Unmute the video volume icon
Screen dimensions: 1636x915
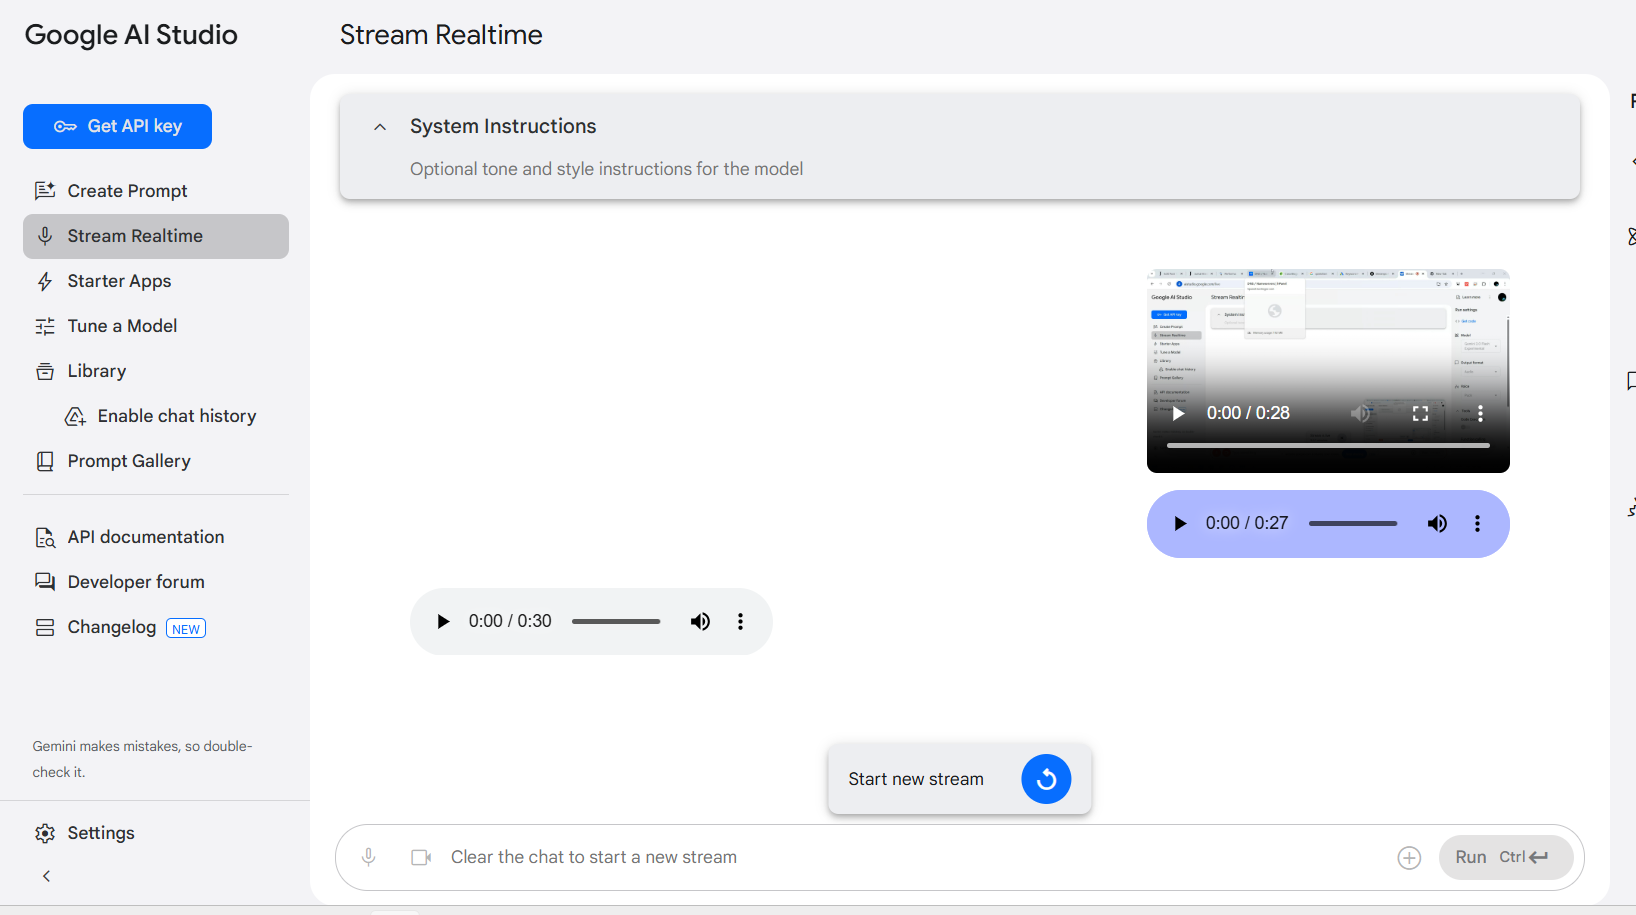point(1360,413)
